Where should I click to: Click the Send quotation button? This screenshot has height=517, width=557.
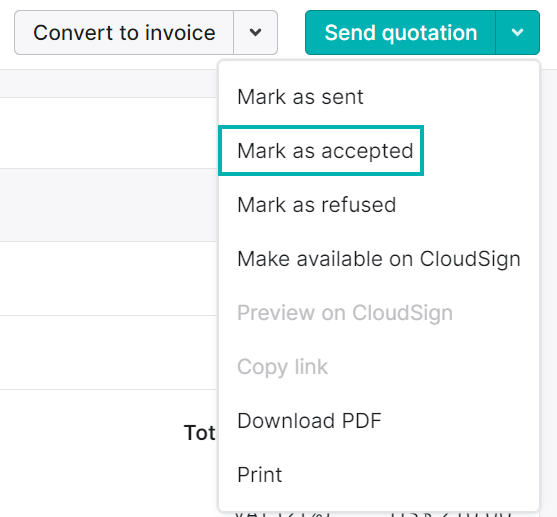[x=400, y=33]
